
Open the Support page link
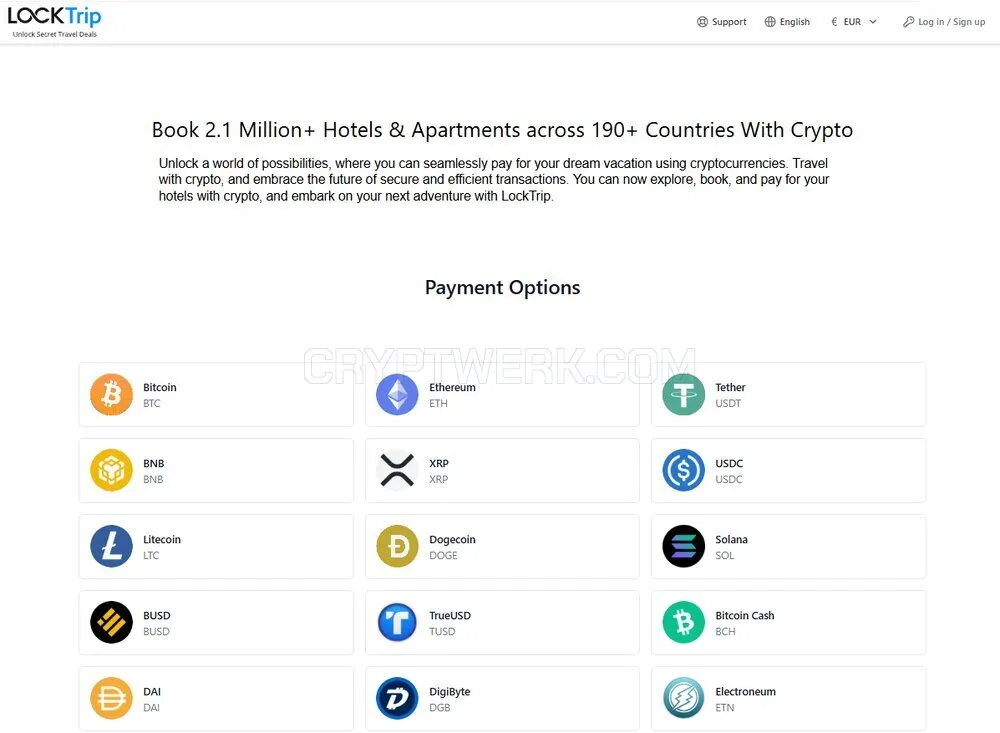[721, 22]
